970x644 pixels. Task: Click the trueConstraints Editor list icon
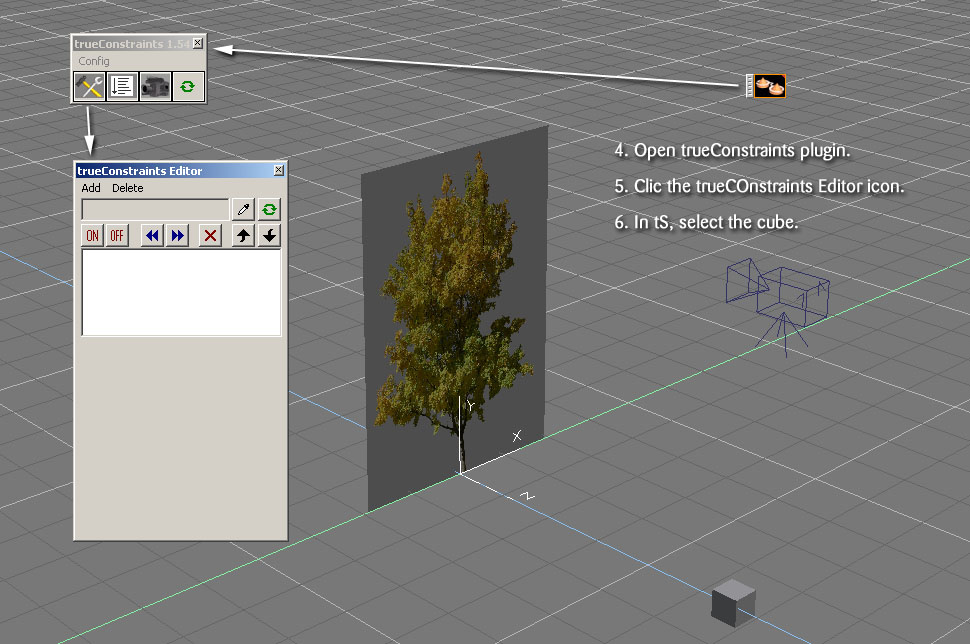[122, 87]
